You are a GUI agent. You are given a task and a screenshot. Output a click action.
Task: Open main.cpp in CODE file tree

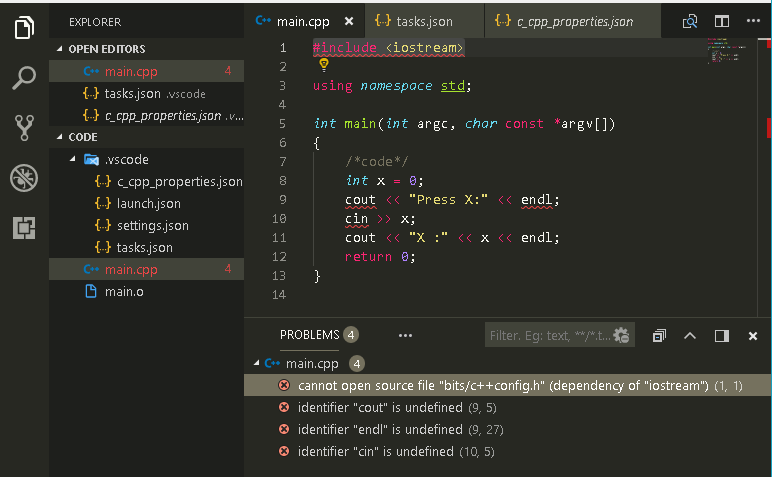(147, 269)
